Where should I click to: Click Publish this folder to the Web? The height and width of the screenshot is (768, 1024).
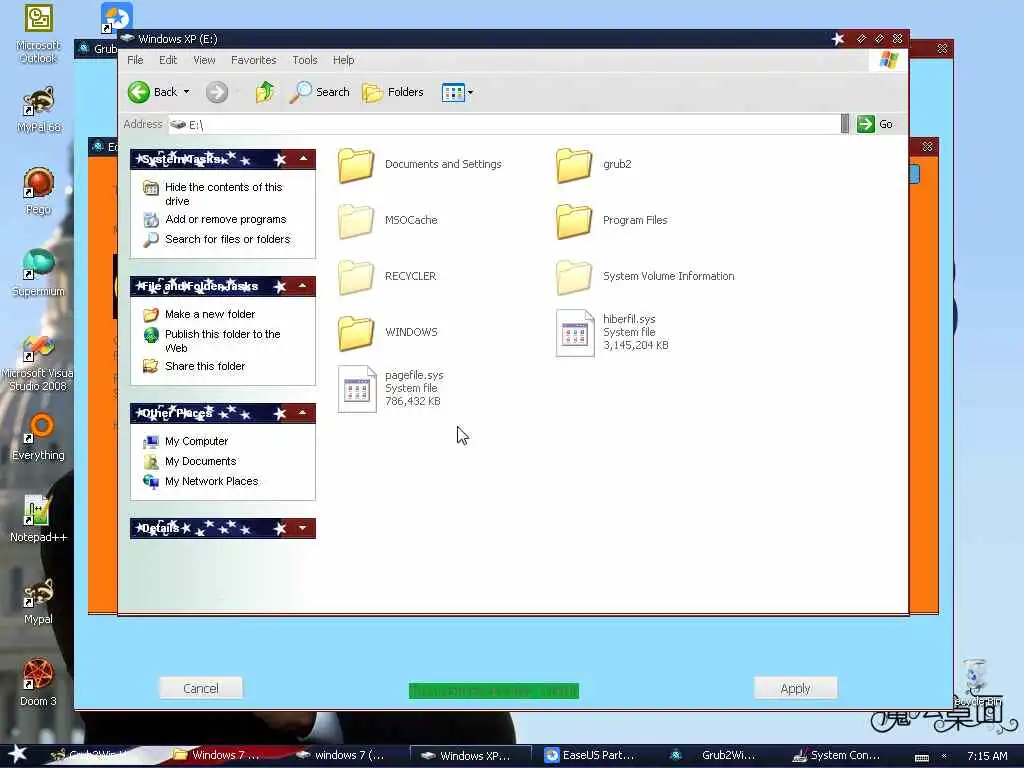pos(222,341)
